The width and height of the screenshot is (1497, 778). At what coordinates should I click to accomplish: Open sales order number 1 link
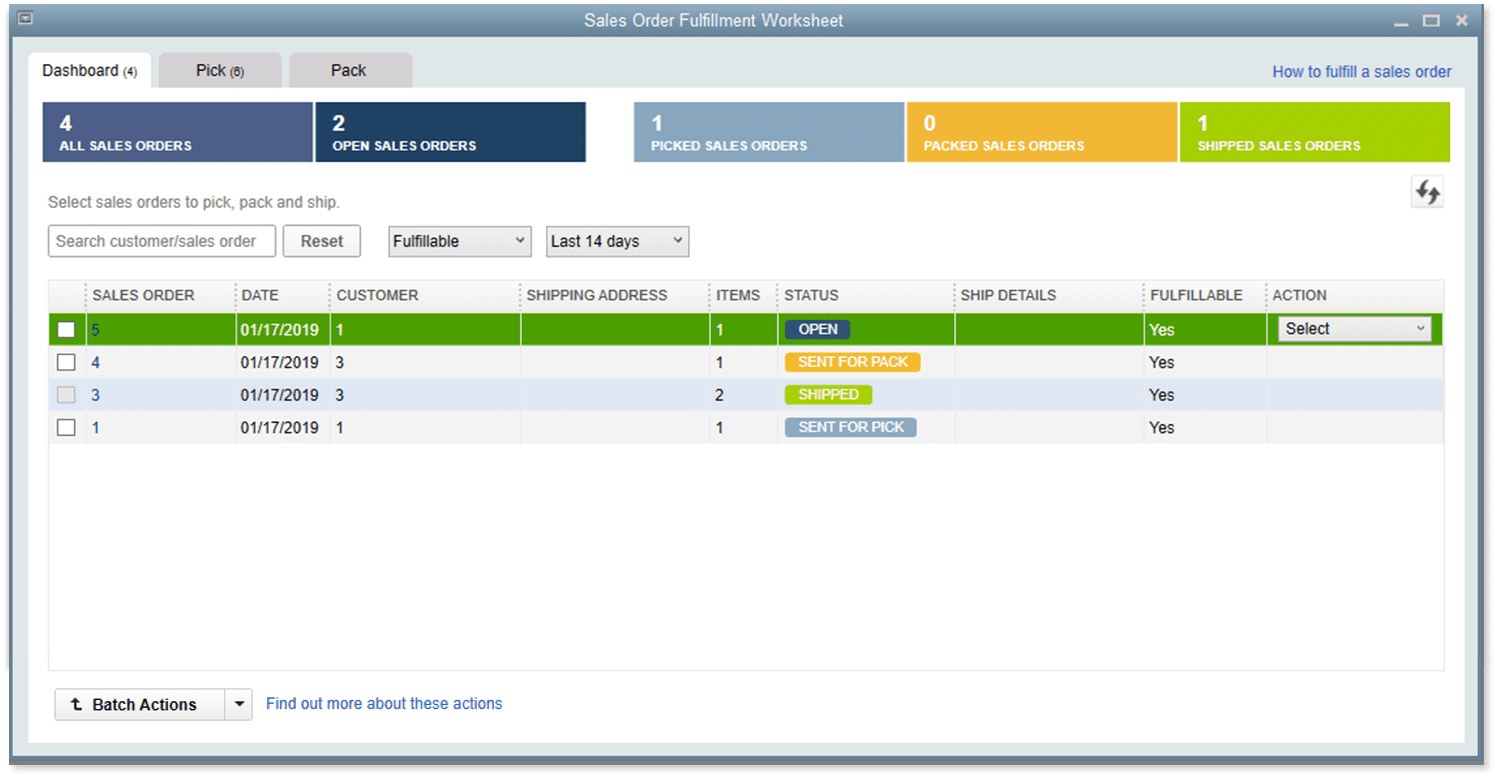coord(96,427)
